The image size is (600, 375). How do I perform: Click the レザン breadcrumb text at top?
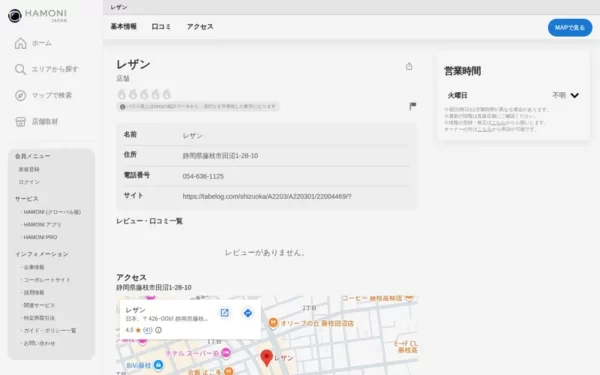(119, 7)
